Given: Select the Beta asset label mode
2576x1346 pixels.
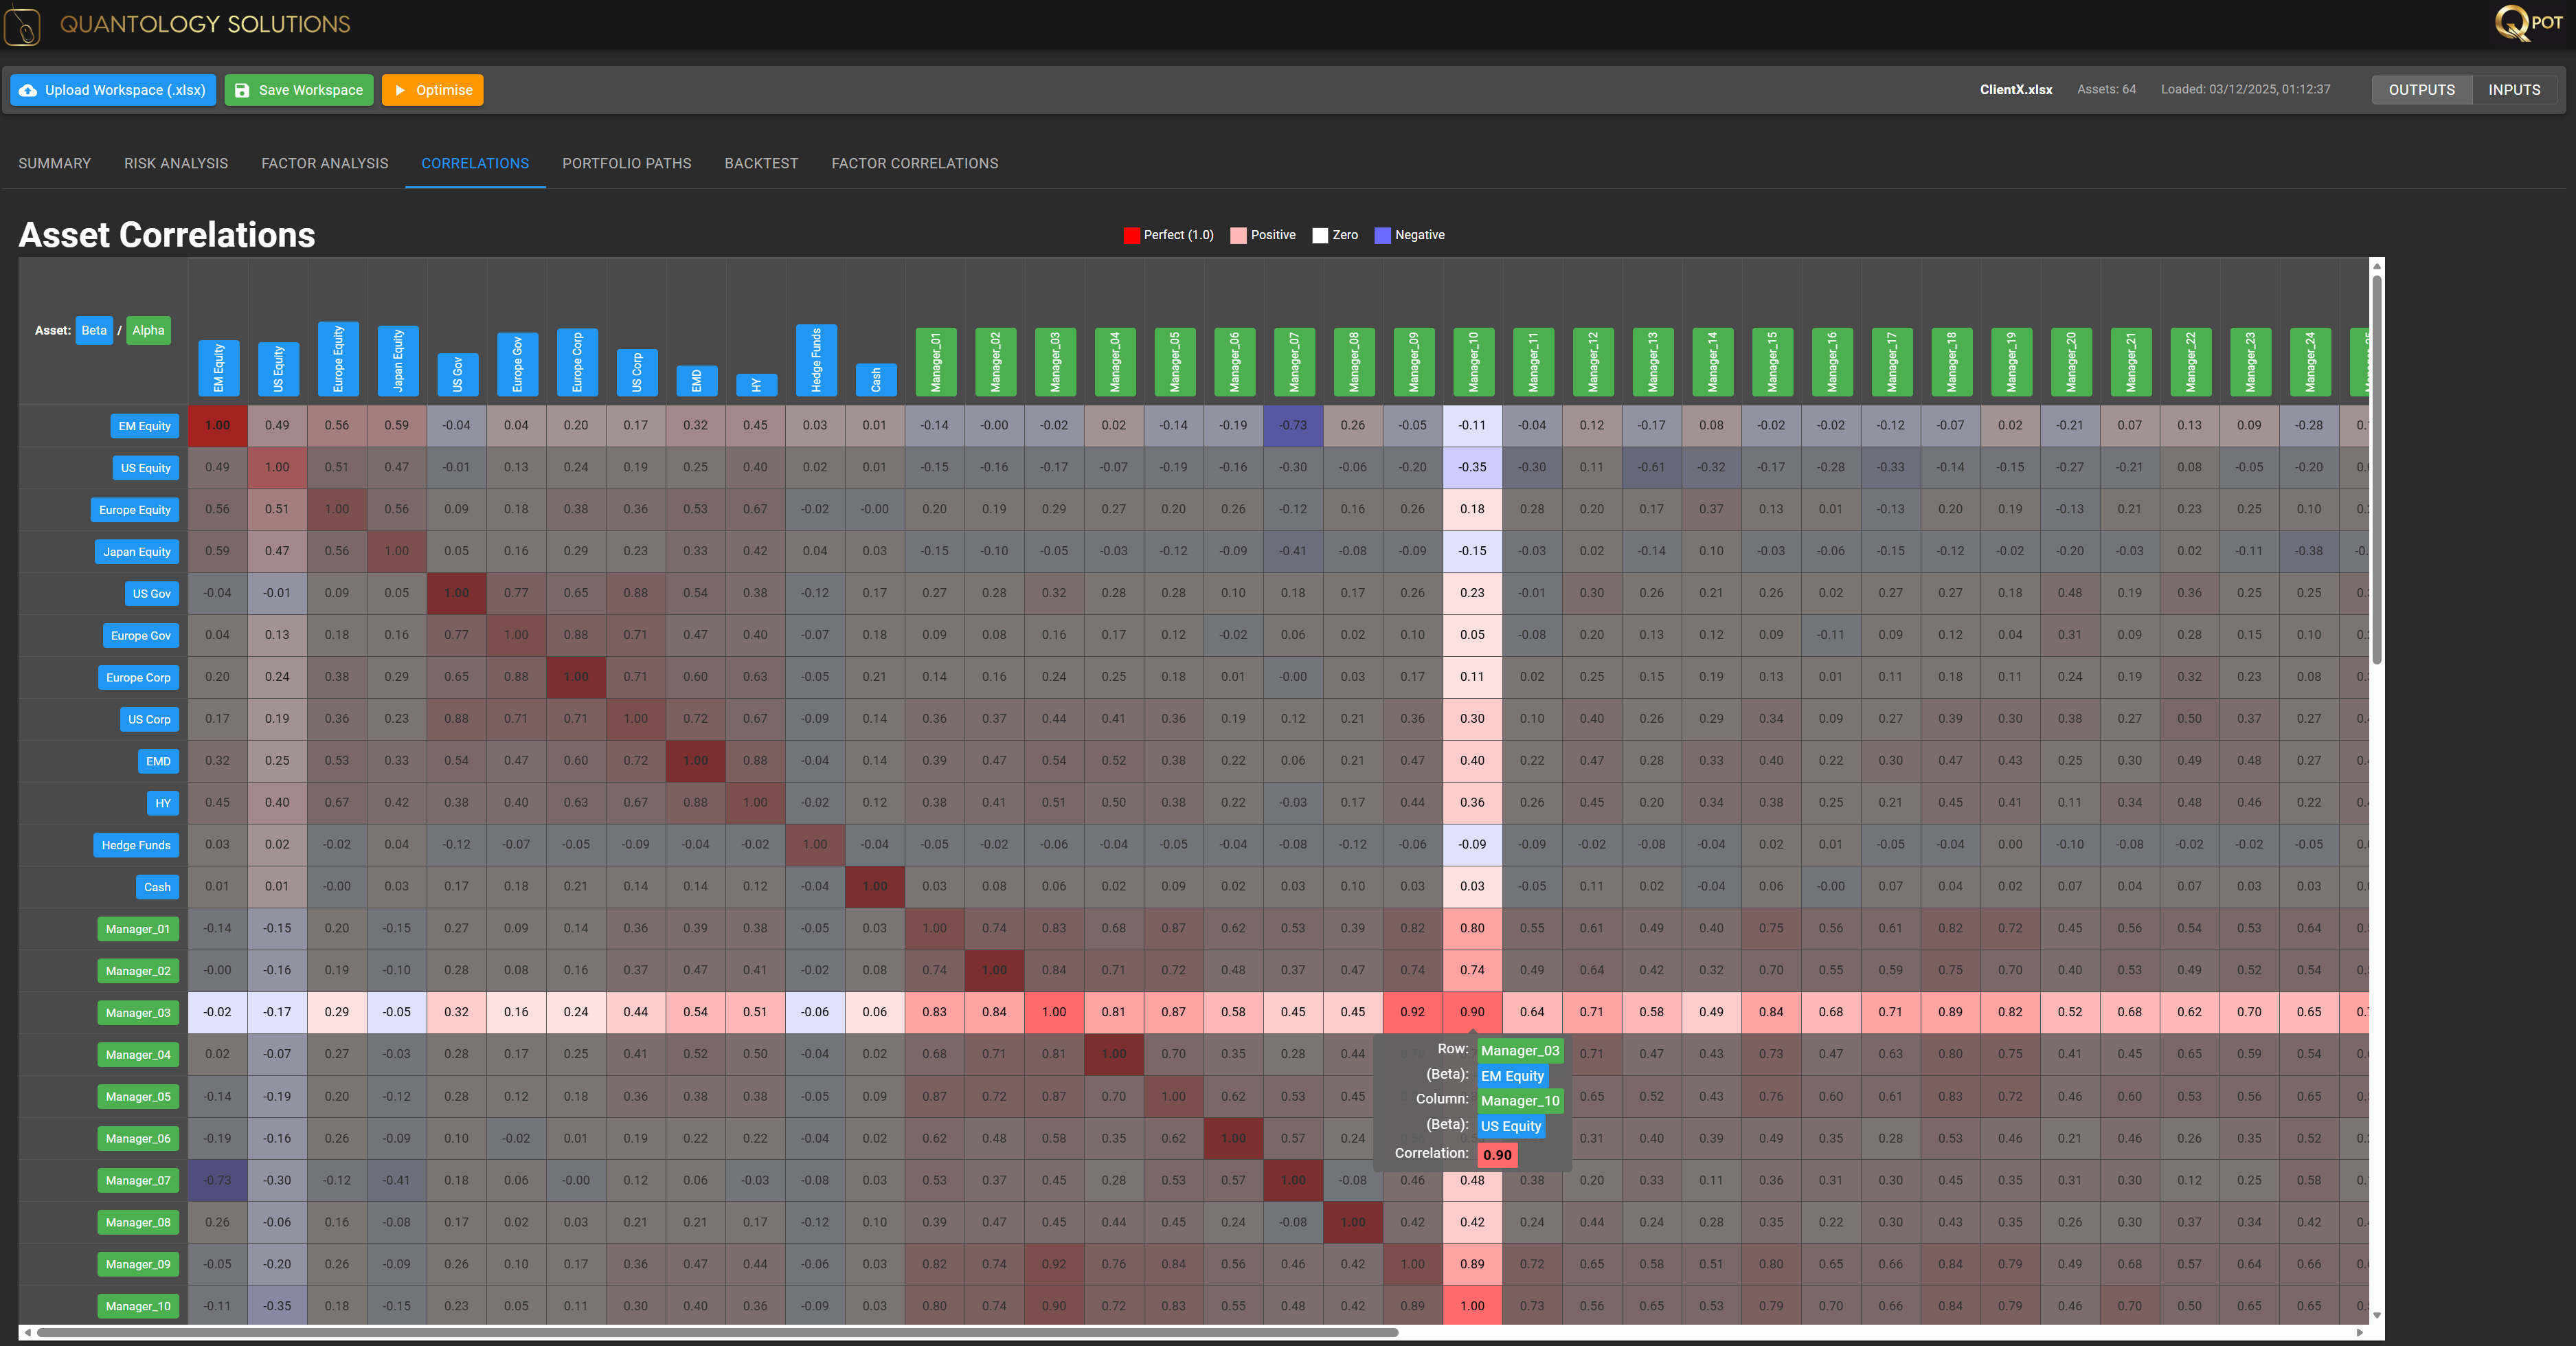Looking at the screenshot, I should [94, 330].
